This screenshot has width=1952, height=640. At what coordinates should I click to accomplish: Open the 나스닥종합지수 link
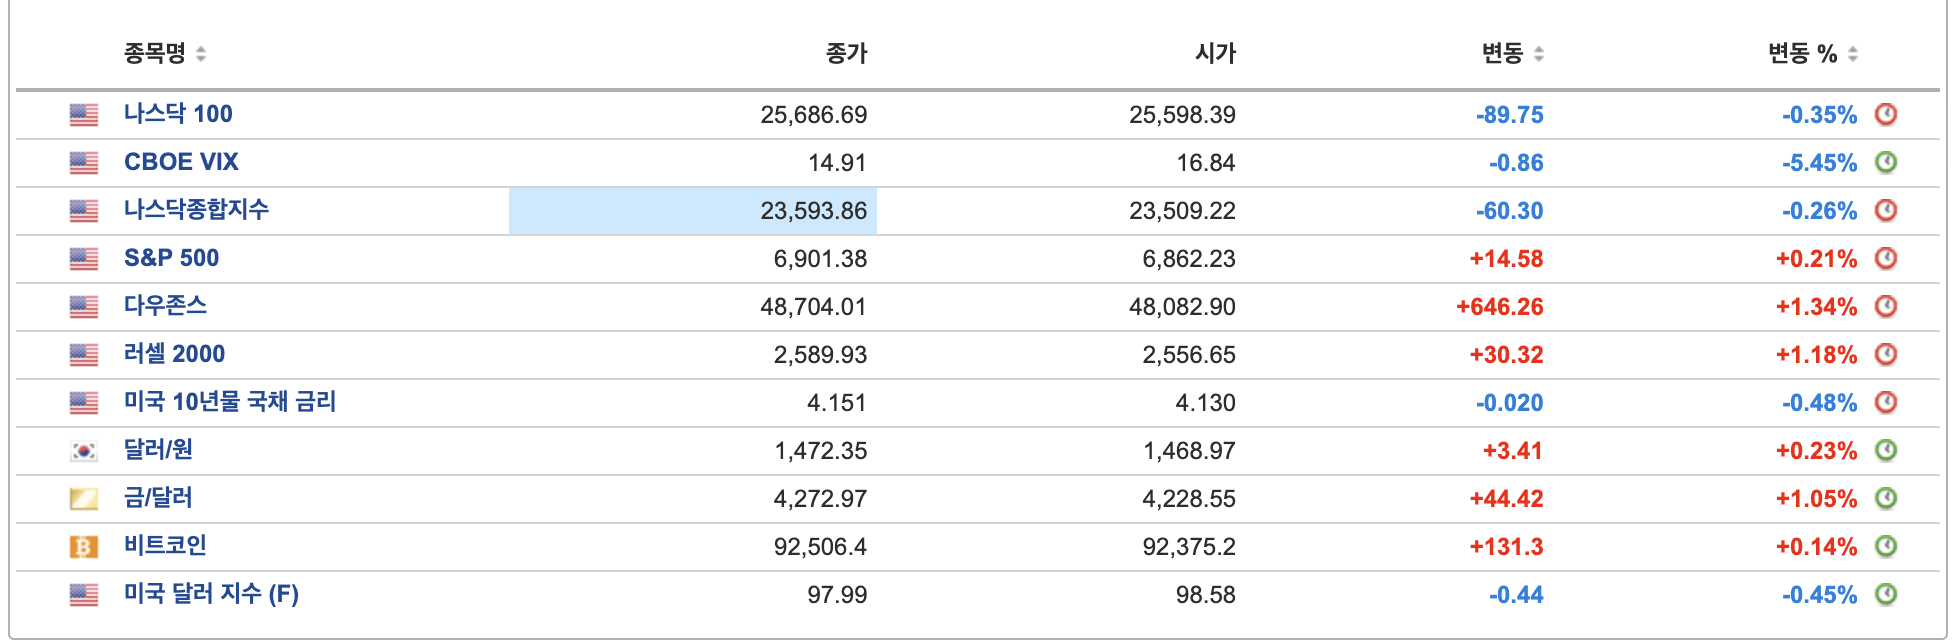[196, 210]
